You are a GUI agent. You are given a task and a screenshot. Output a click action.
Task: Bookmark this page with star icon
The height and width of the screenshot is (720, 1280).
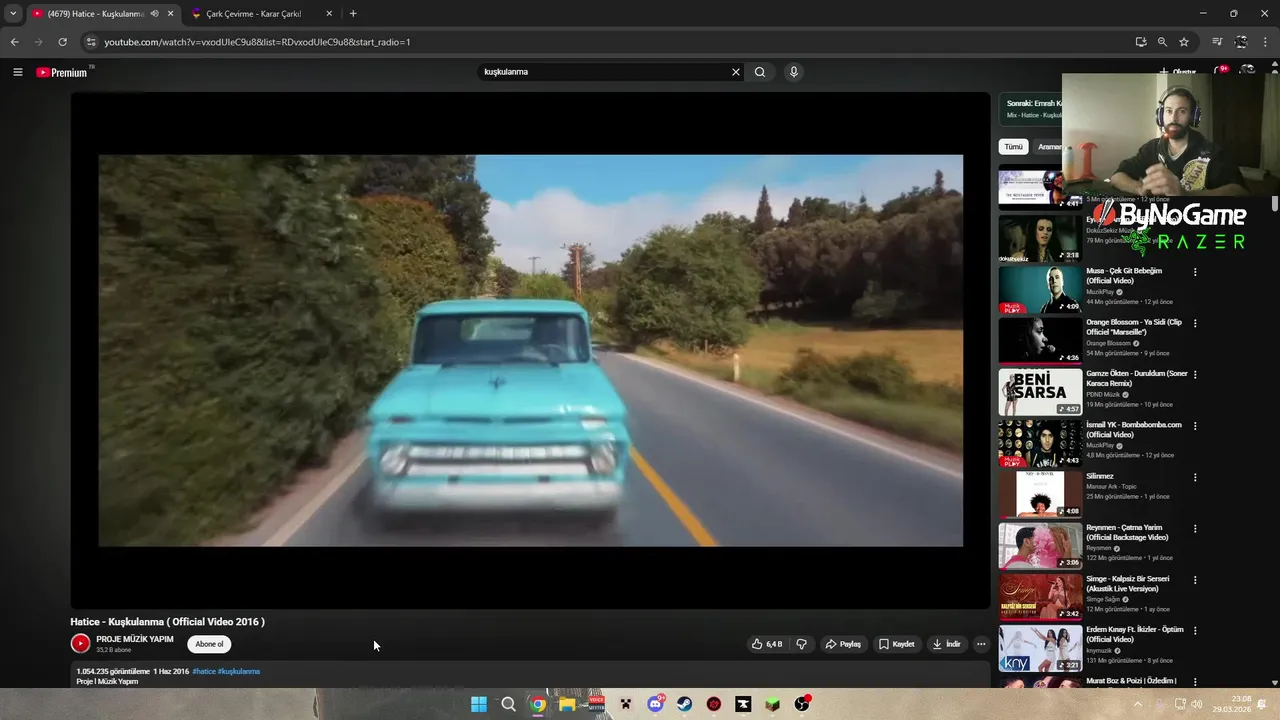[x=1184, y=42]
